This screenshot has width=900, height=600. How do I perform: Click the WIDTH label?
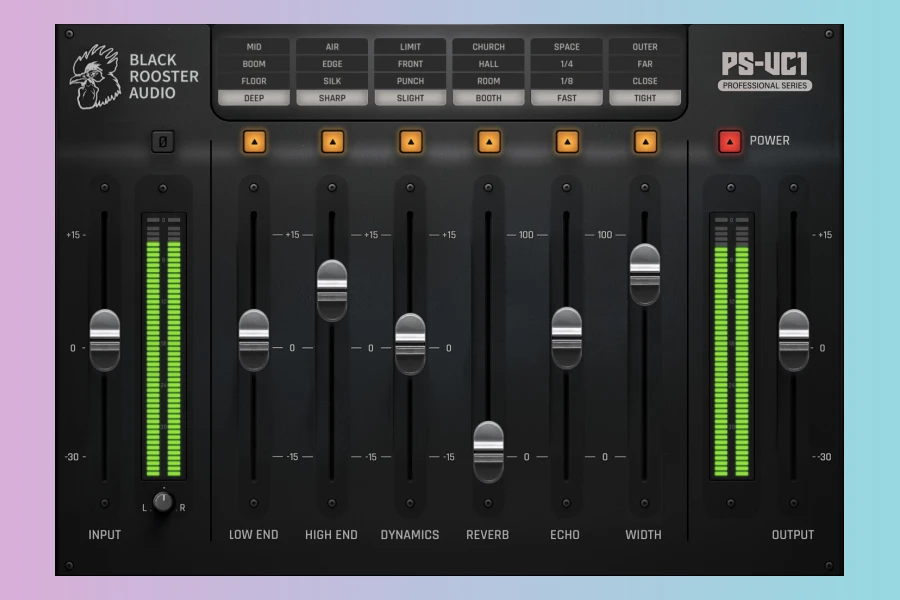pyautogui.click(x=643, y=535)
